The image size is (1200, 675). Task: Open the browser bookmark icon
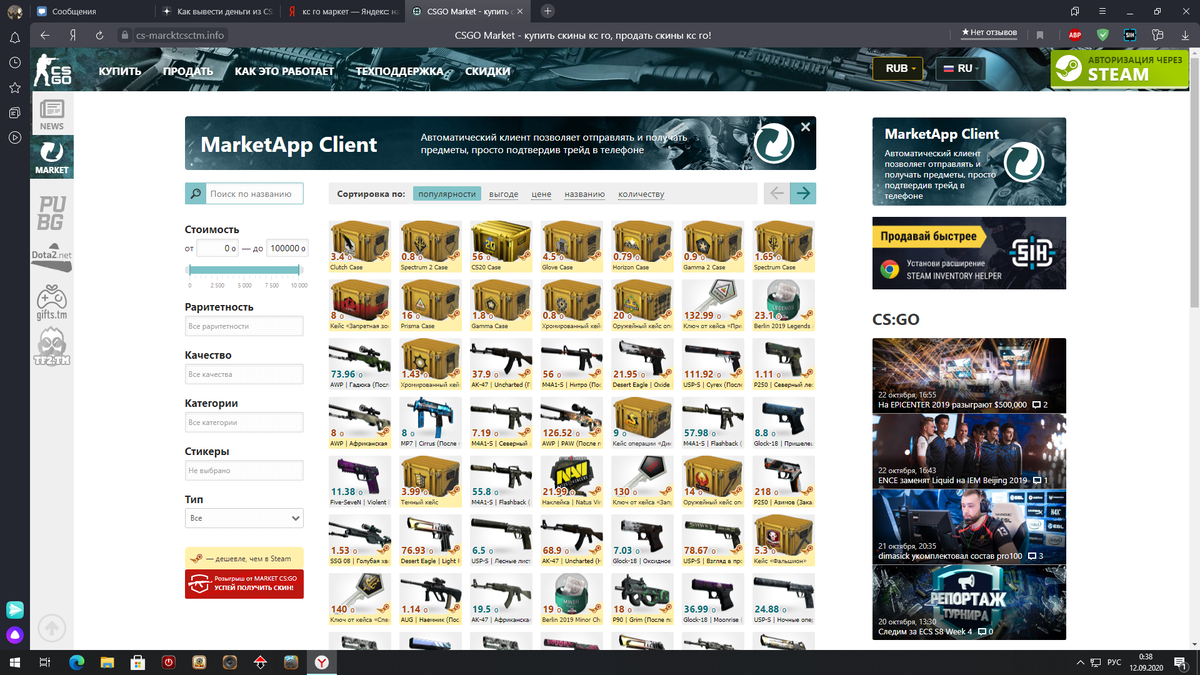coord(1040,35)
